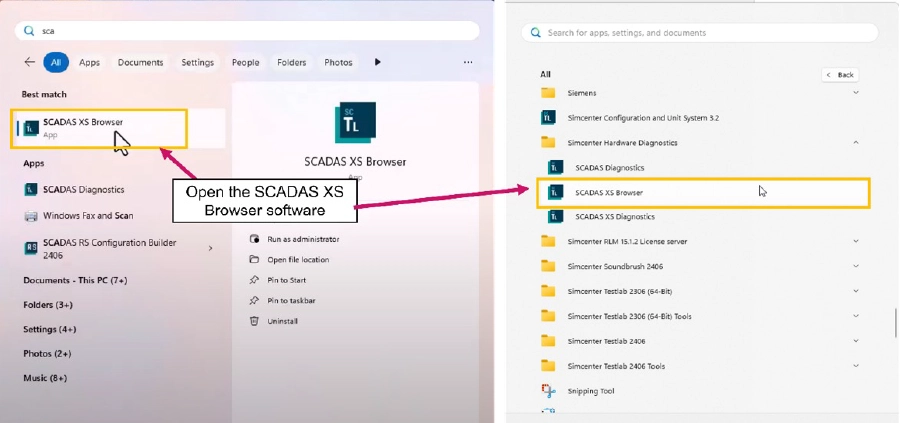Viewport: 900px width, 423px height.
Task: Collapse the Simcenter Hardware Diagnostics folder
Action: click(x=856, y=143)
